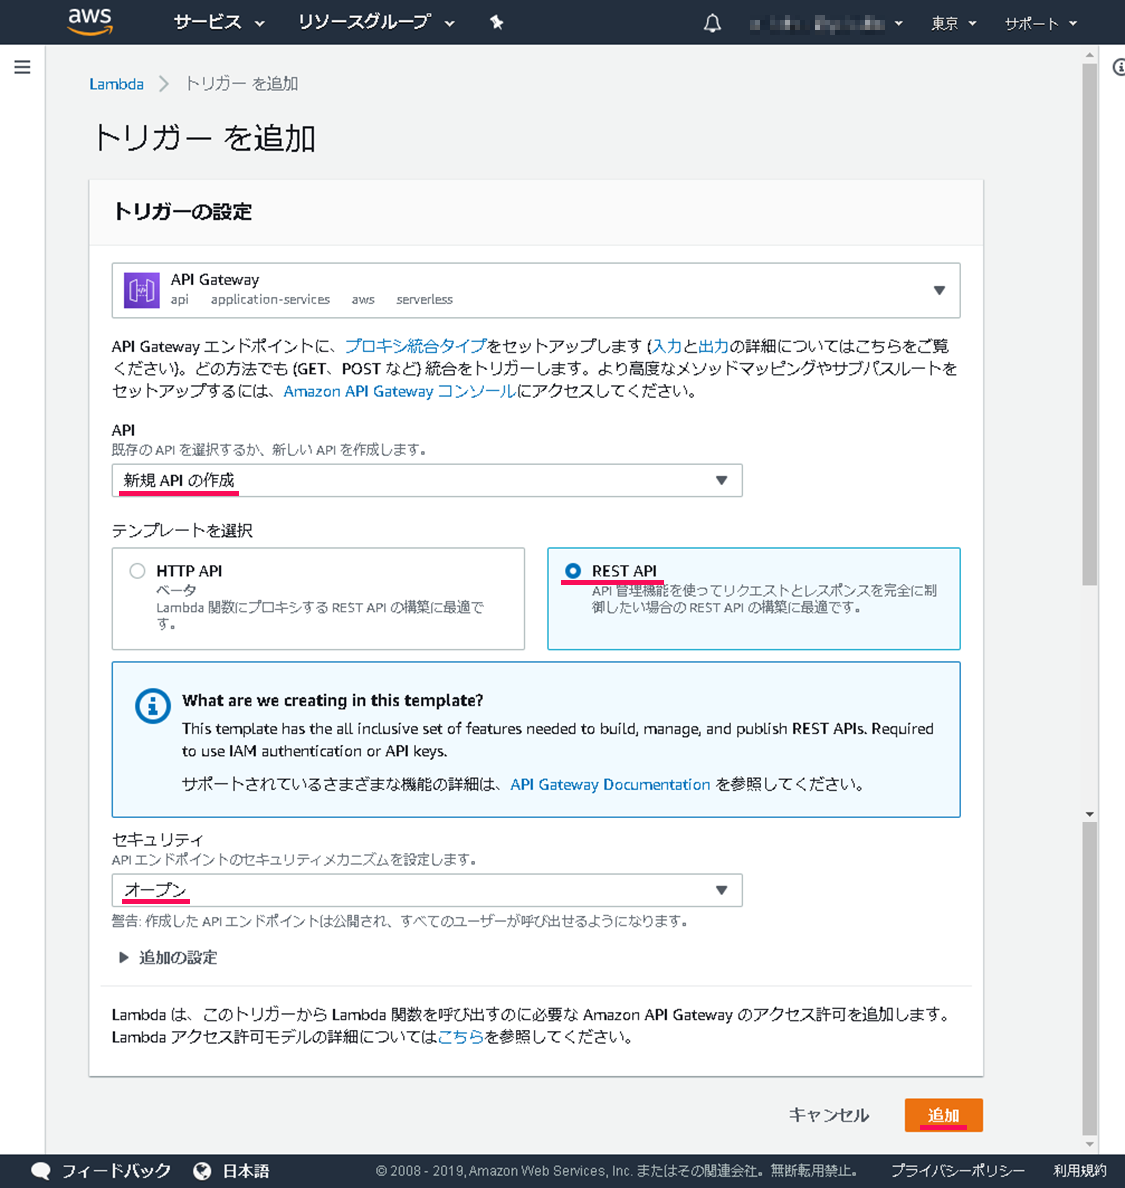Open the 入力 link
The height and width of the screenshot is (1188, 1125).
(x=667, y=346)
